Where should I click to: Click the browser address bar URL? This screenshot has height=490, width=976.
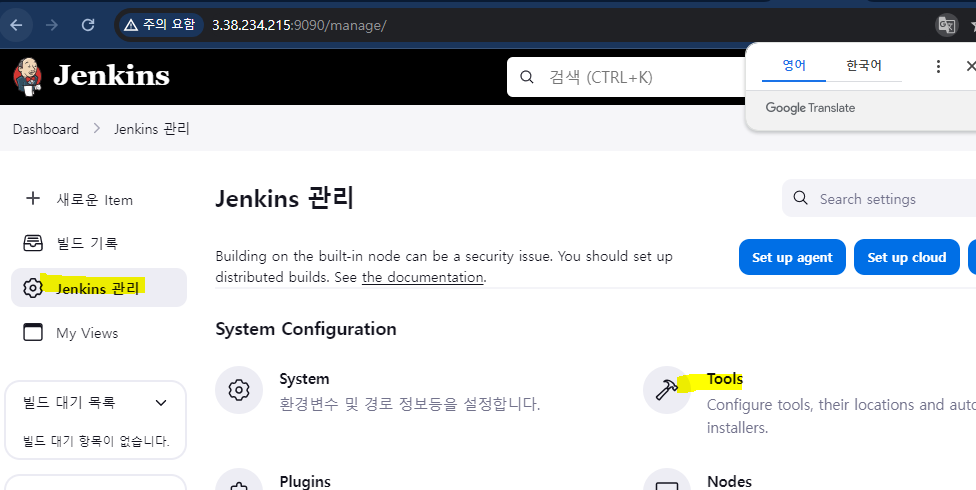[299, 25]
